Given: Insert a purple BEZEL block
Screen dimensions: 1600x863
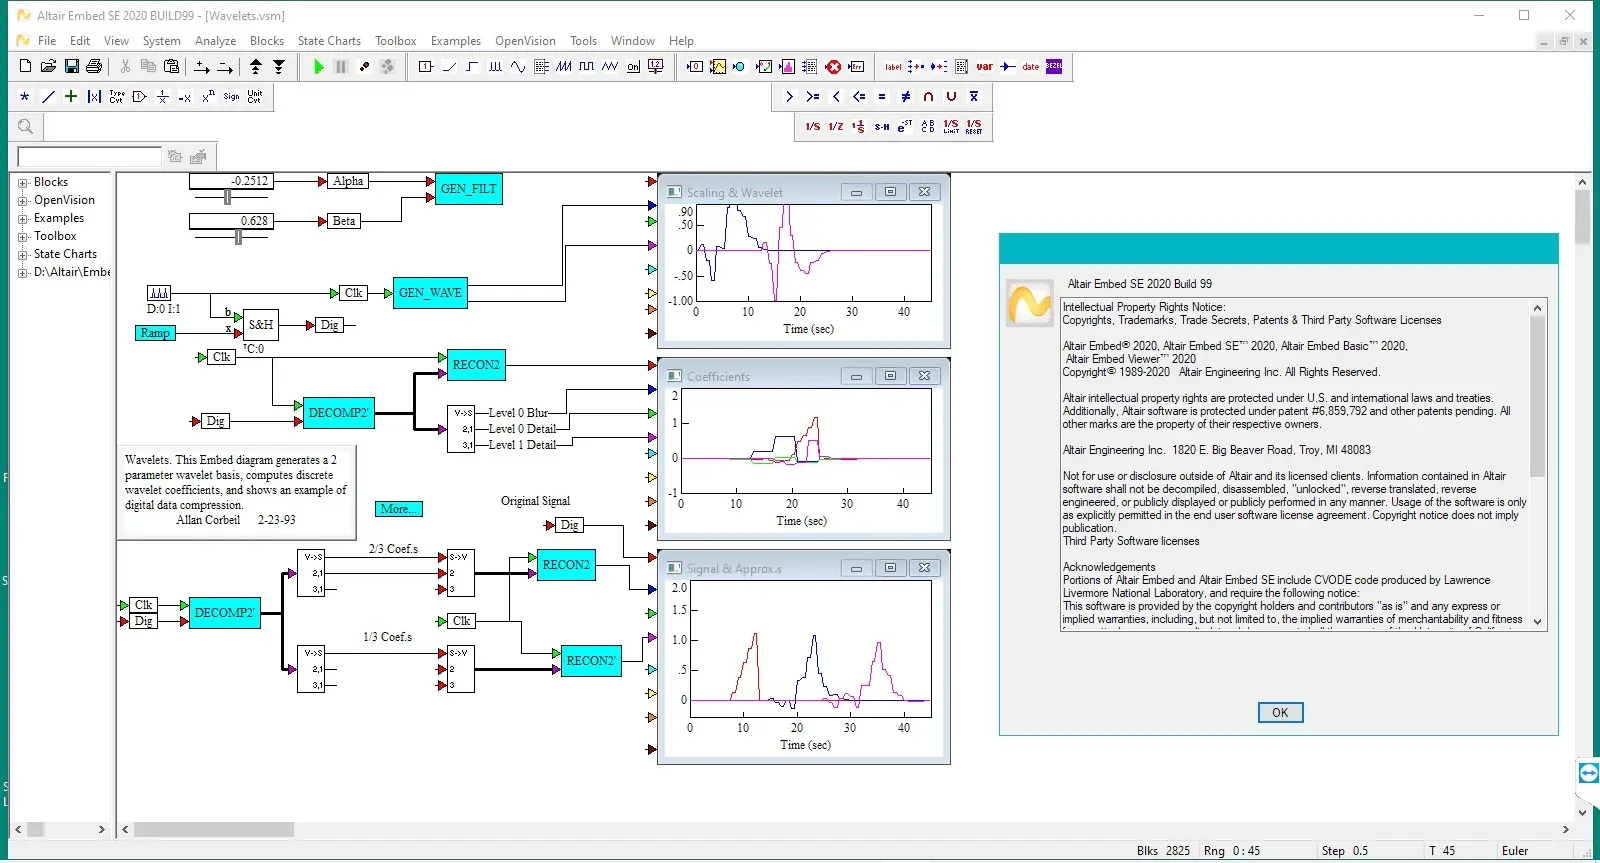Looking at the screenshot, I should [1054, 67].
